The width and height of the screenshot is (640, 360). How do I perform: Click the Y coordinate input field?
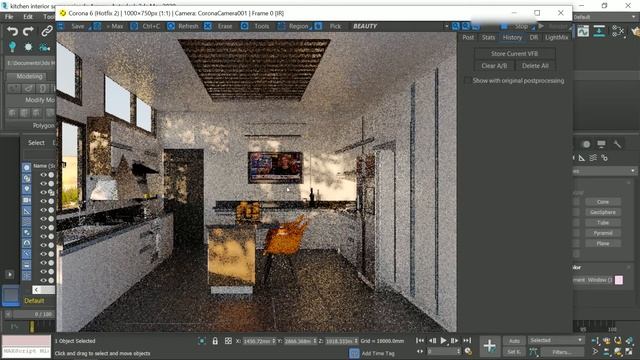point(300,341)
